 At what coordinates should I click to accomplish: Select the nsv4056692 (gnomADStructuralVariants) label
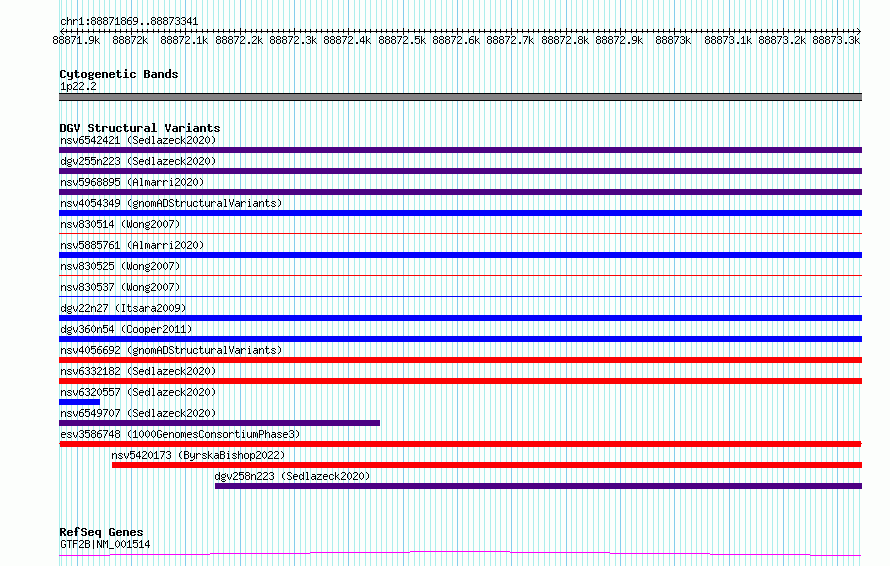171,350
